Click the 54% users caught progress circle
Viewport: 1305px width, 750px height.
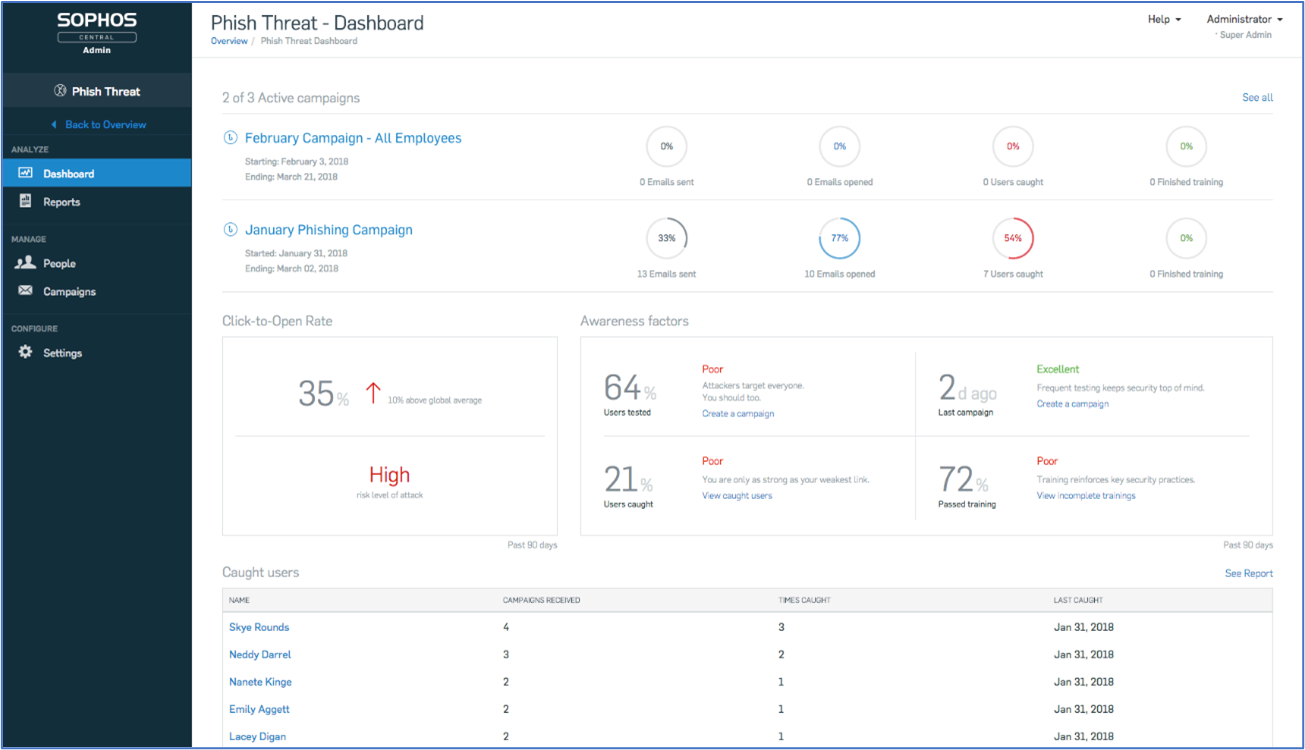click(1013, 238)
